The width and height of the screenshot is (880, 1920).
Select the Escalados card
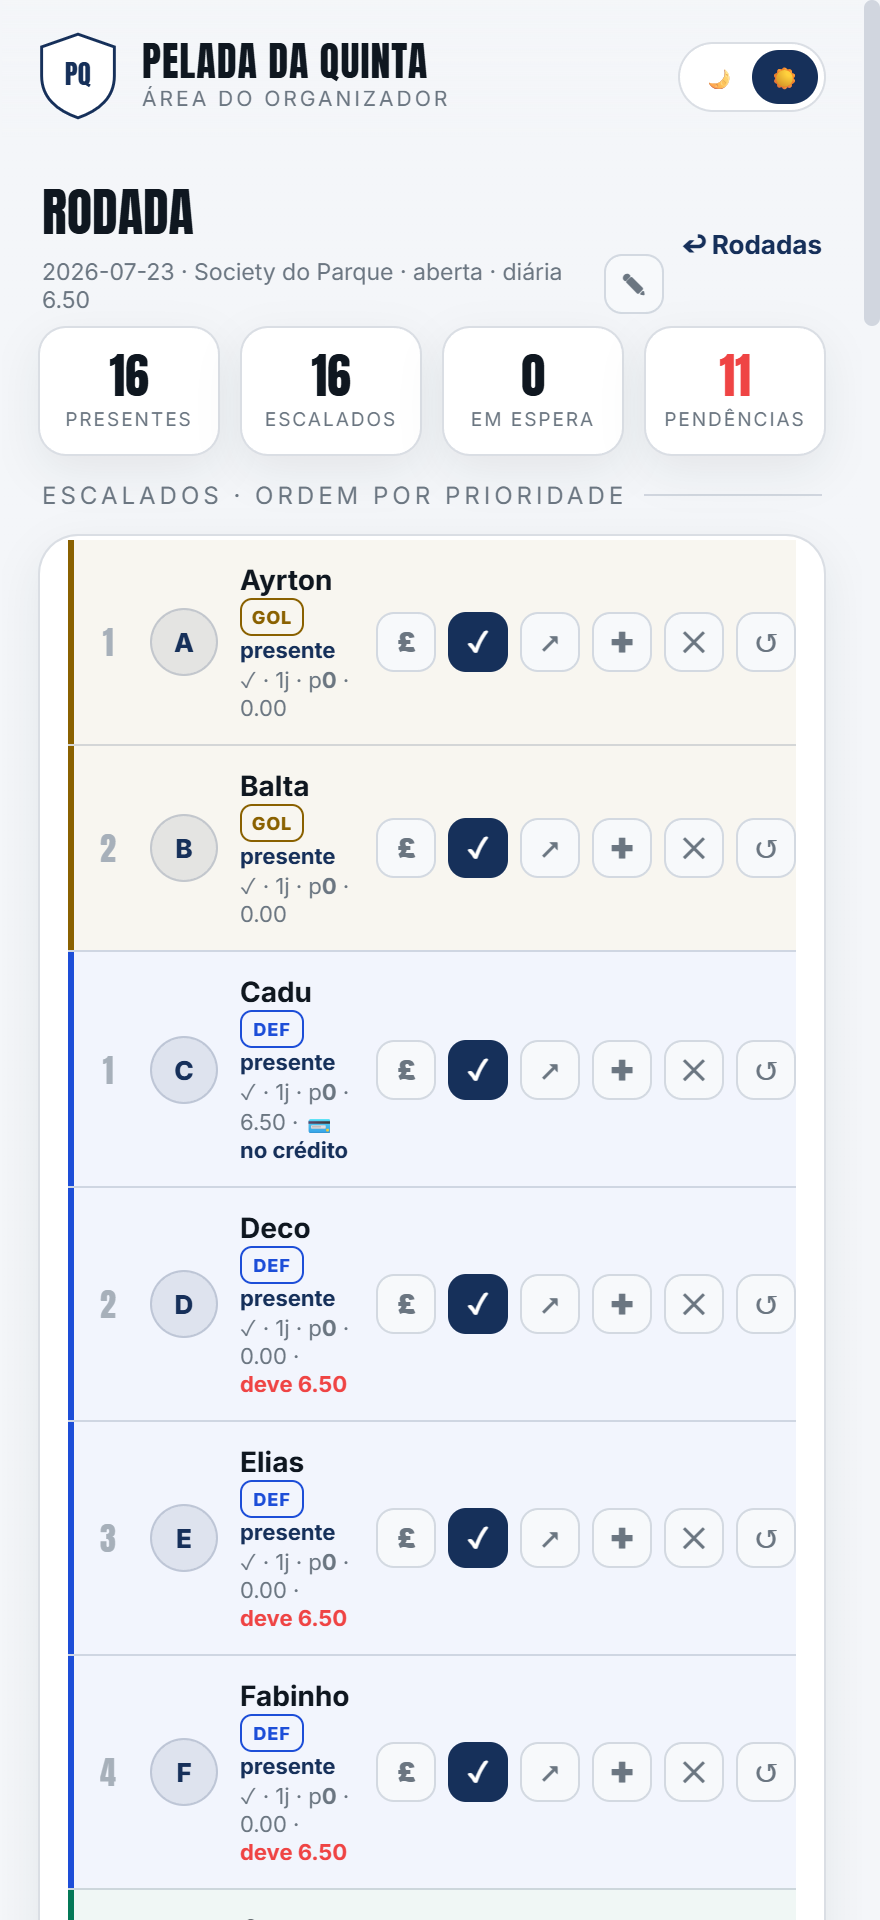[x=331, y=391]
